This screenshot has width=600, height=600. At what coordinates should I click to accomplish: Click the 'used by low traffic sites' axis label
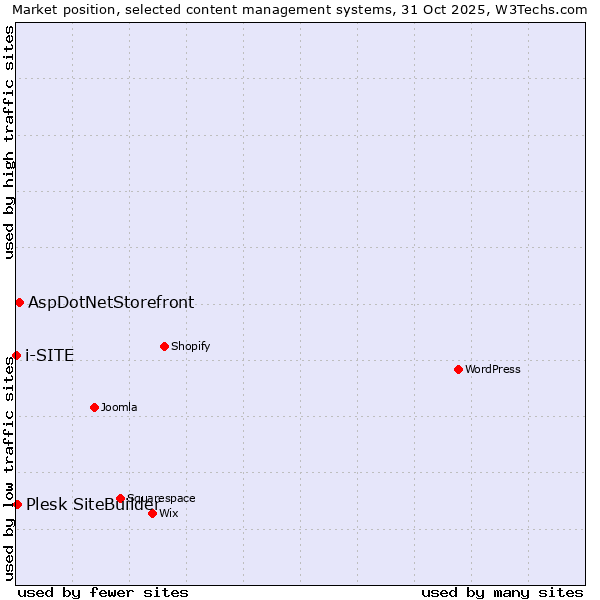[x=9, y=468]
